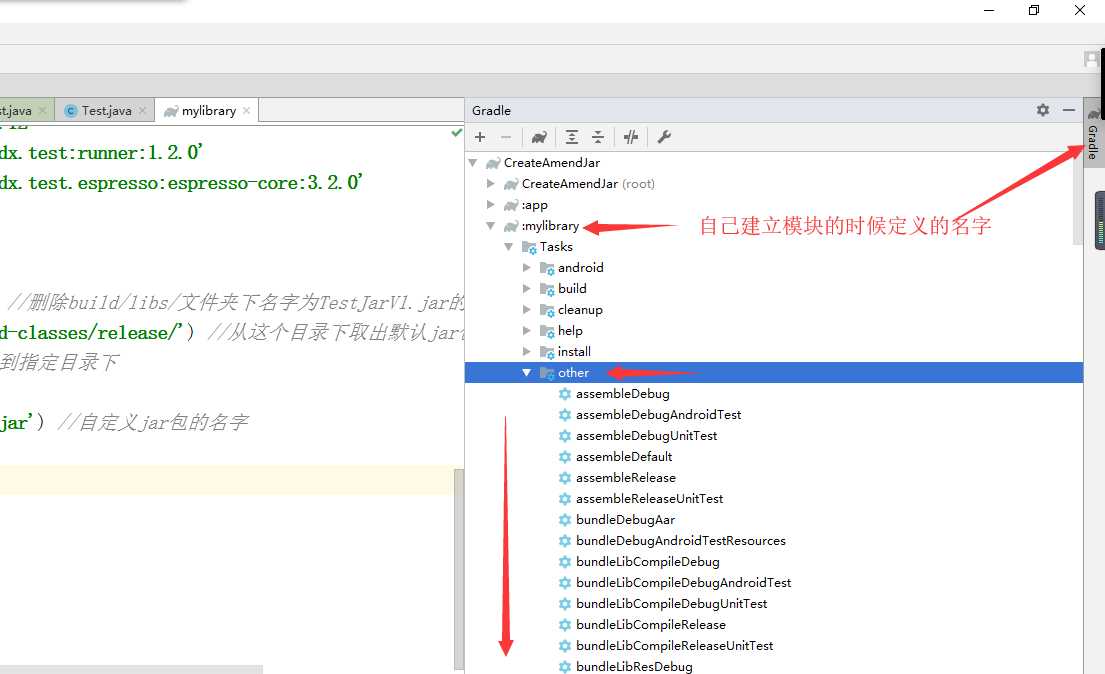
Task: Close the mylibrary editor tab
Action: (246, 111)
